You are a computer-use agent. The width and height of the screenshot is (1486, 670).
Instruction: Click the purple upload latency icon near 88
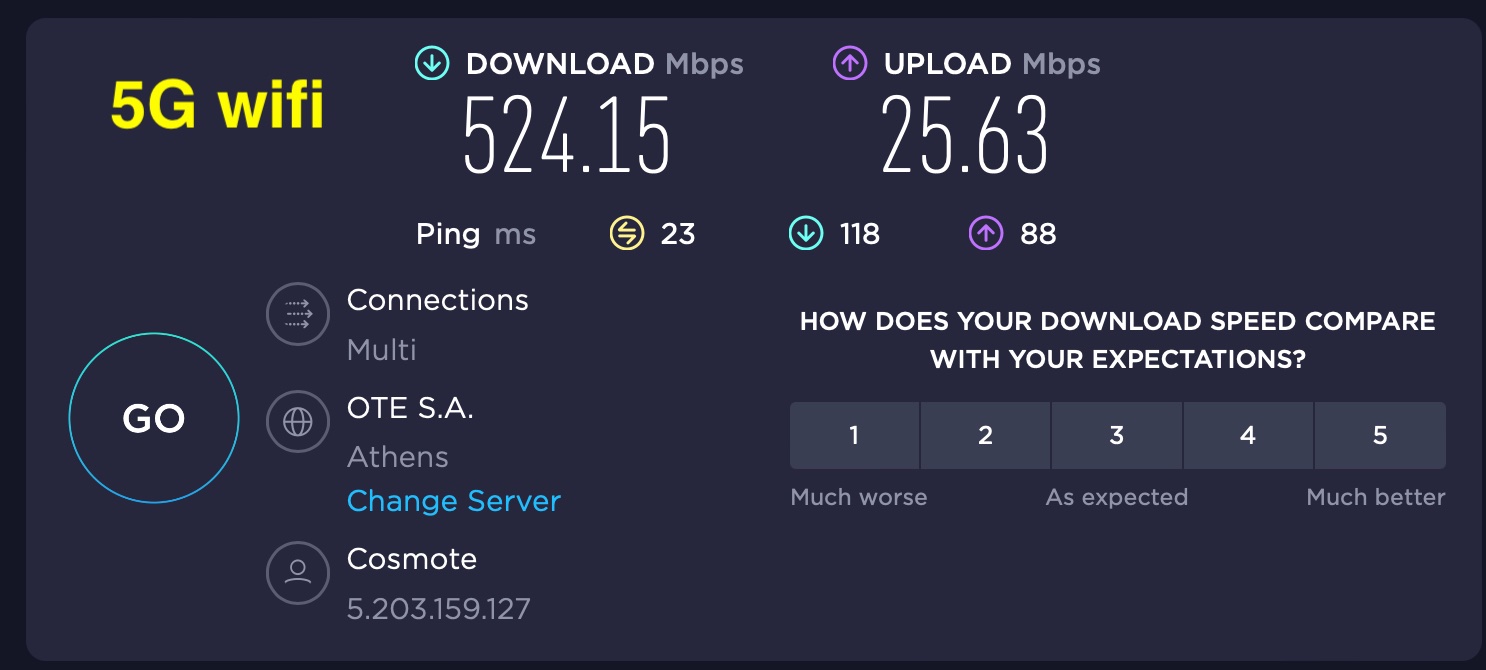(x=985, y=234)
